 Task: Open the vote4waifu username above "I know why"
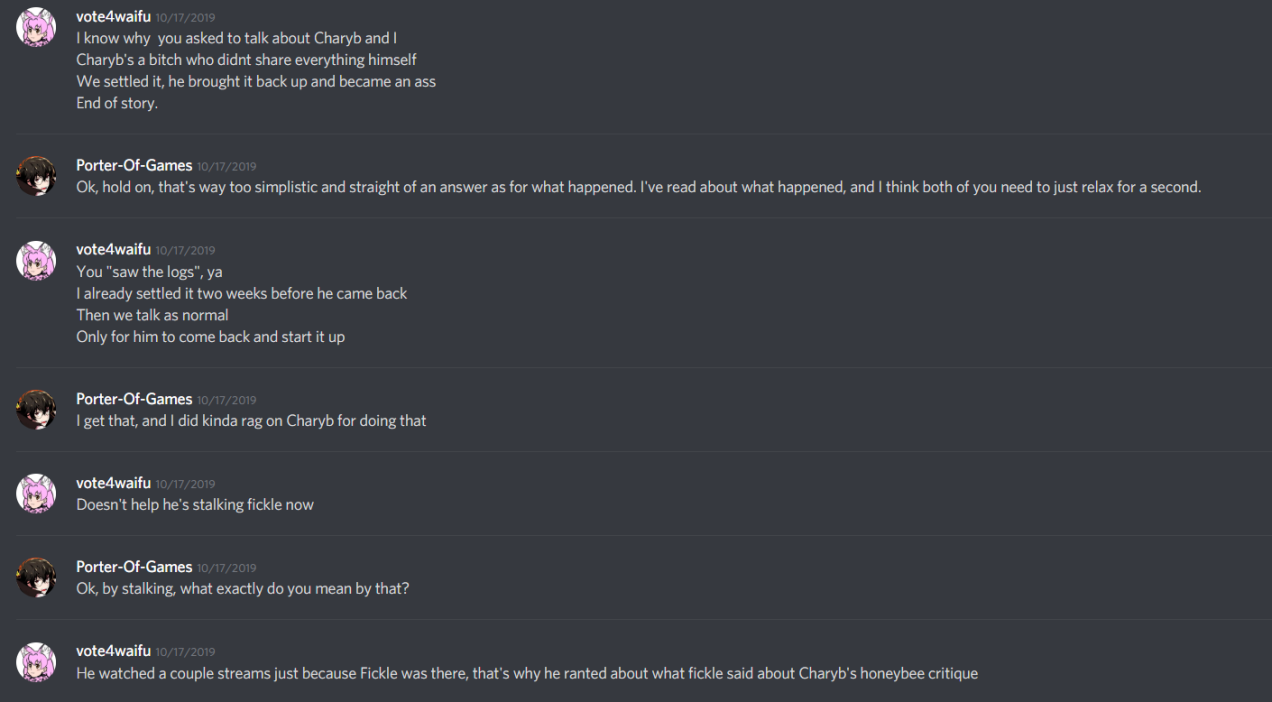pyautogui.click(x=113, y=17)
